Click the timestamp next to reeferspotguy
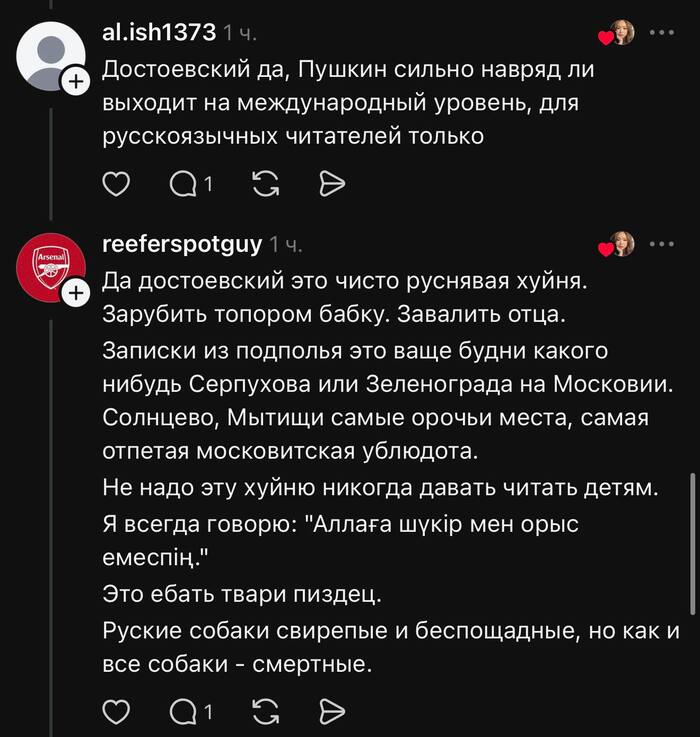 pos(286,245)
